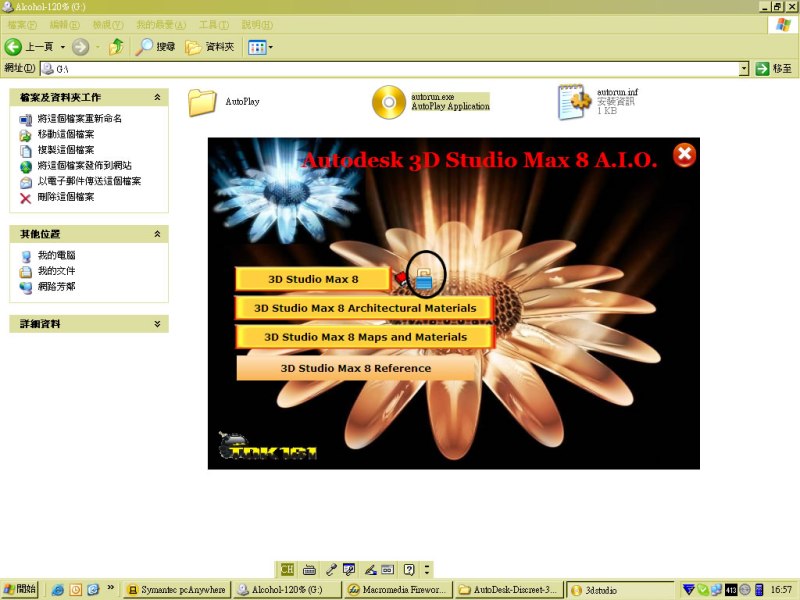This screenshot has width=800, height=600.
Task: Click the Go arrow button beside address bar
Action: pyautogui.click(x=762, y=68)
